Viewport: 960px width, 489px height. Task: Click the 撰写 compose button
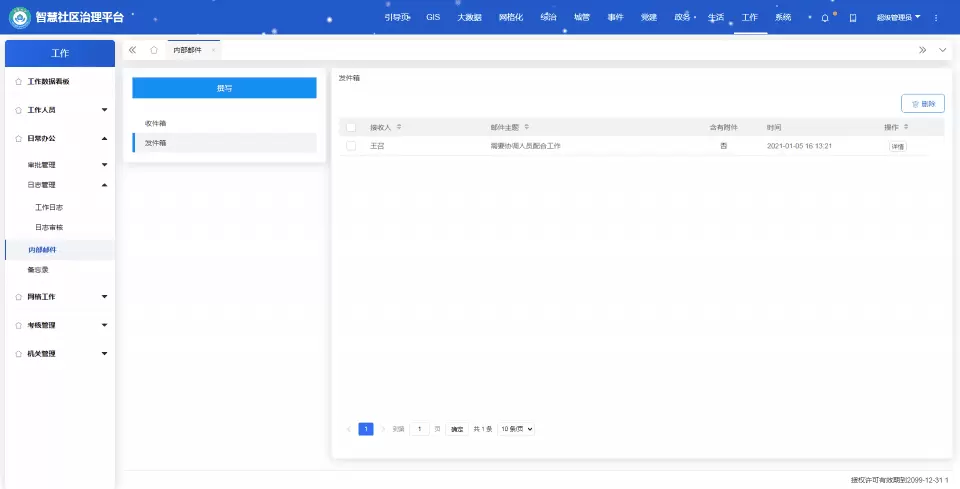[x=224, y=88]
